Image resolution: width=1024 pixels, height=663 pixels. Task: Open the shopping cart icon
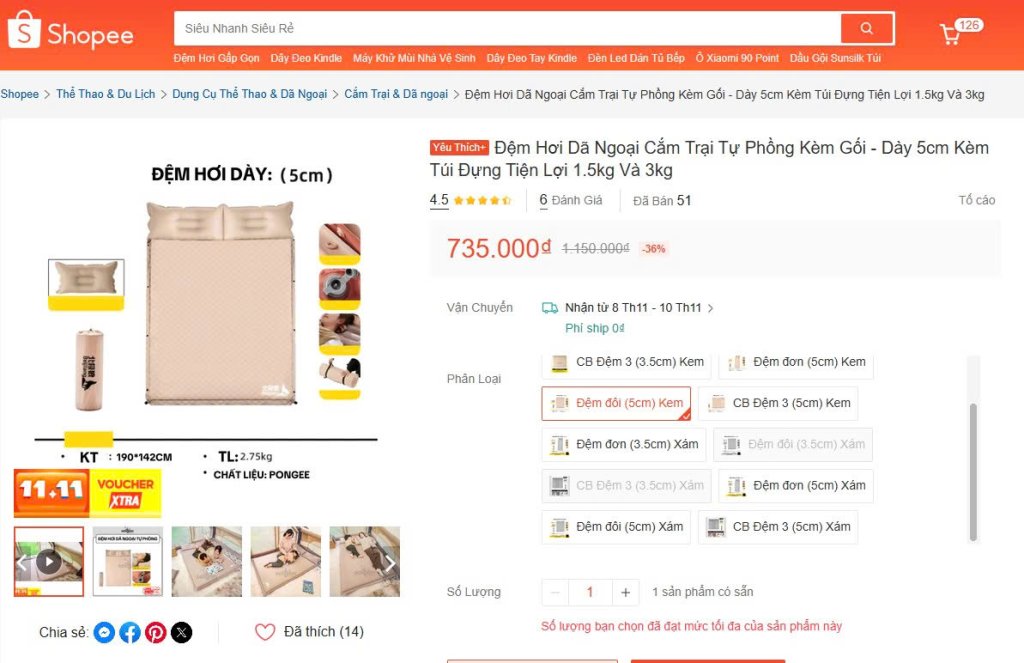click(950, 34)
